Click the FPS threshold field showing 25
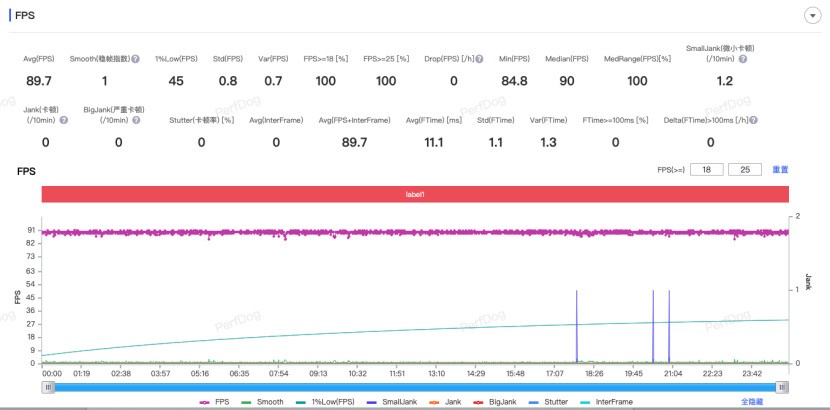Viewport: 830px width, 410px height. [x=745, y=170]
